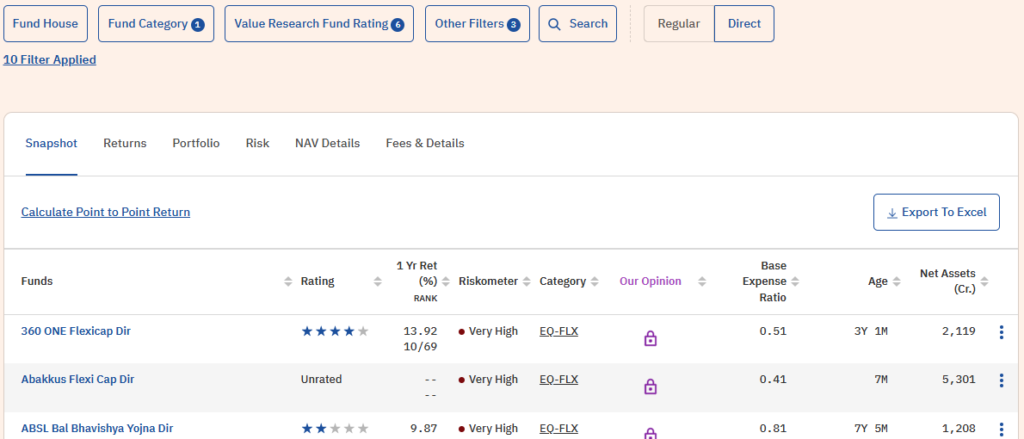Open Value Research Fund Rating filter

pyautogui.click(x=319, y=24)
